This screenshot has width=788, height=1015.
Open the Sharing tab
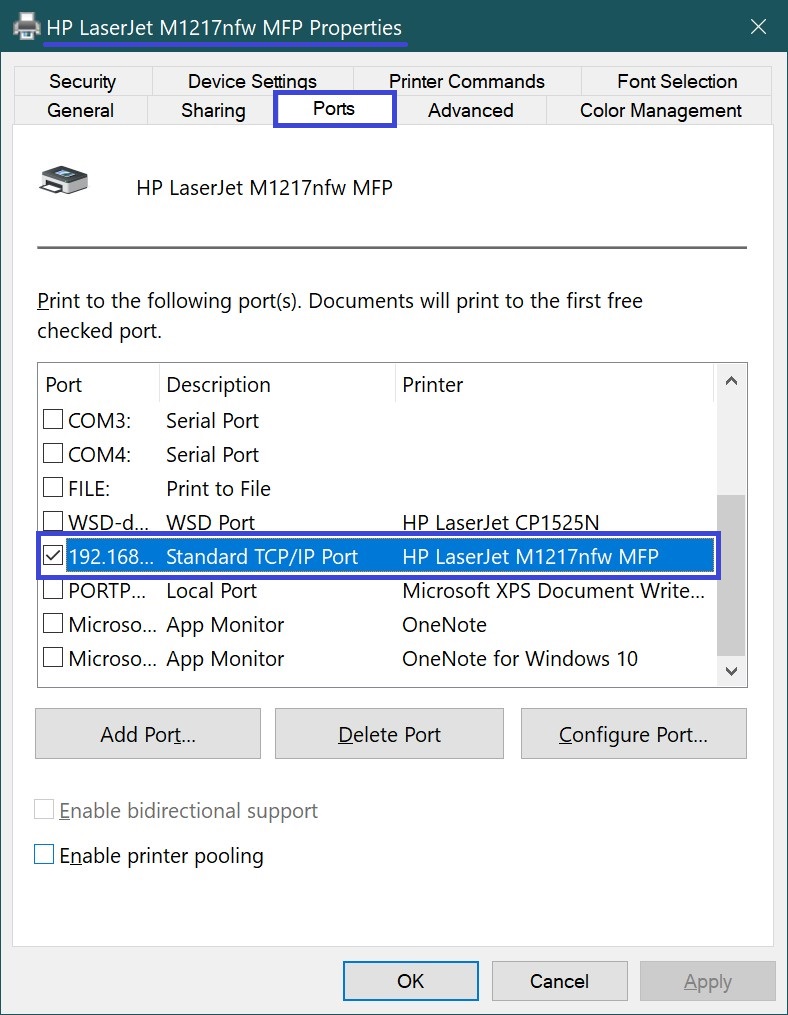(x=213, y=110)
